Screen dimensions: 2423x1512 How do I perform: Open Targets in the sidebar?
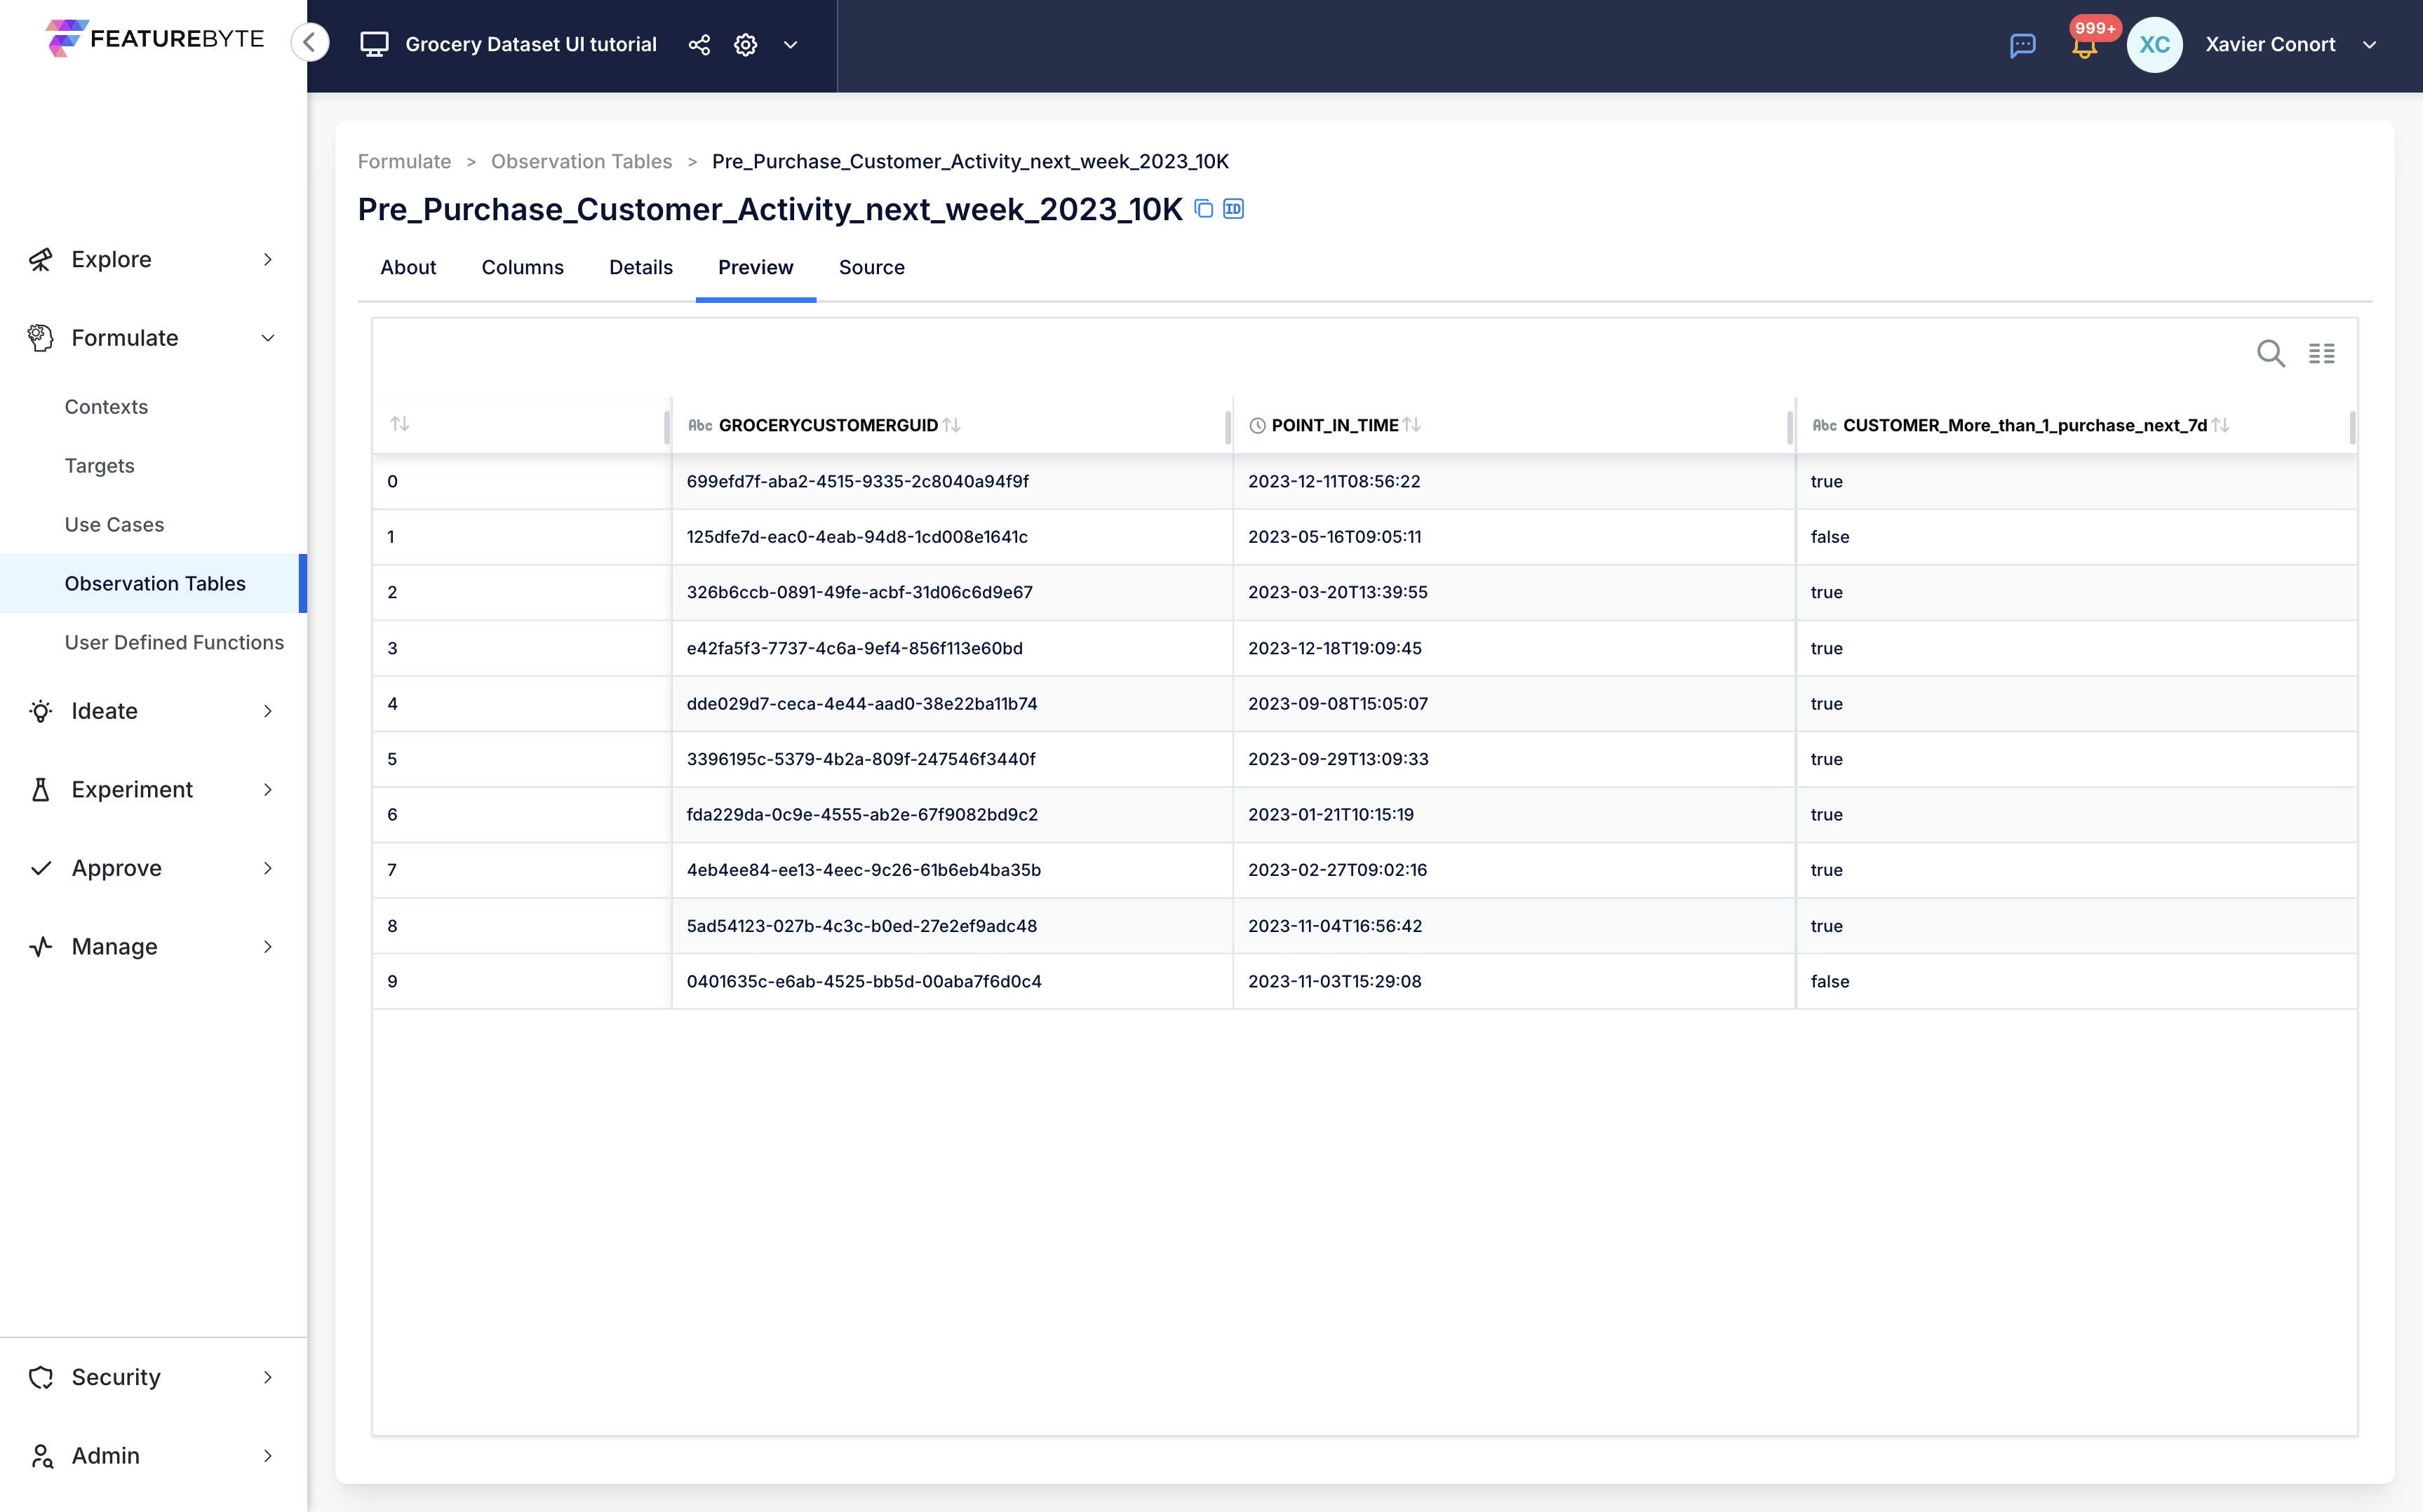[99, 465]
